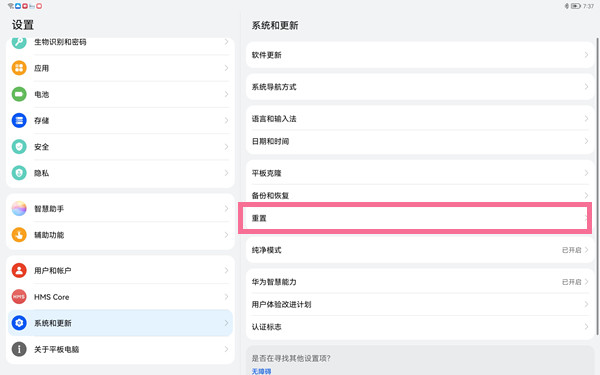Open 日期和时间
This screenshot has height=375, width=600.
[420, 142]
